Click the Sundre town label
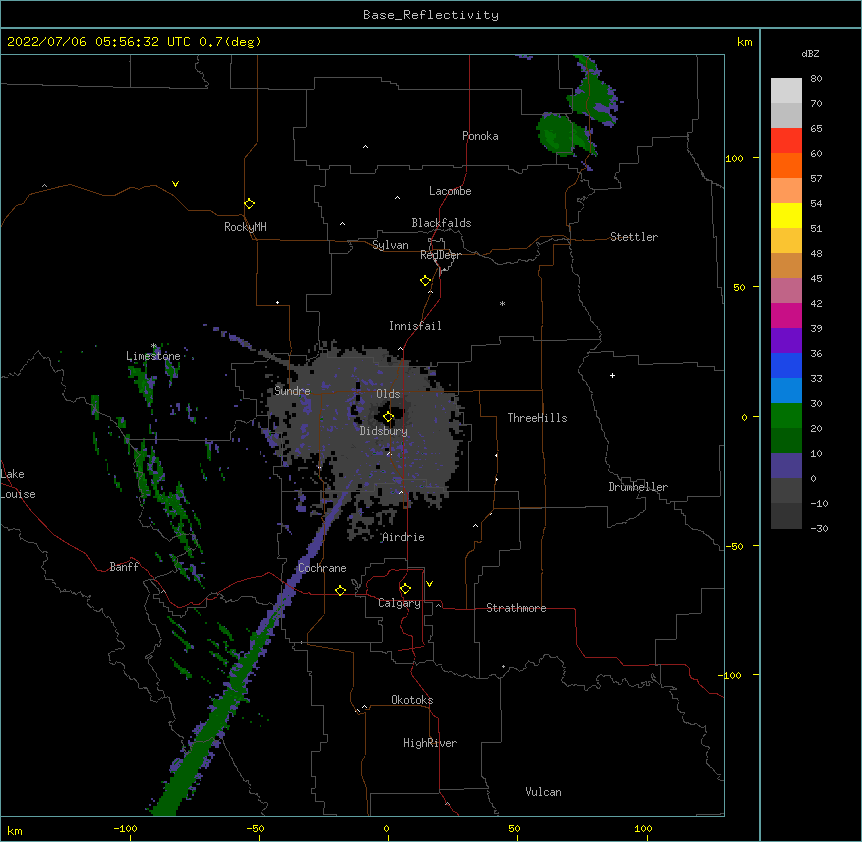Viewport: 862px width, 842px height. pos(292,391)
